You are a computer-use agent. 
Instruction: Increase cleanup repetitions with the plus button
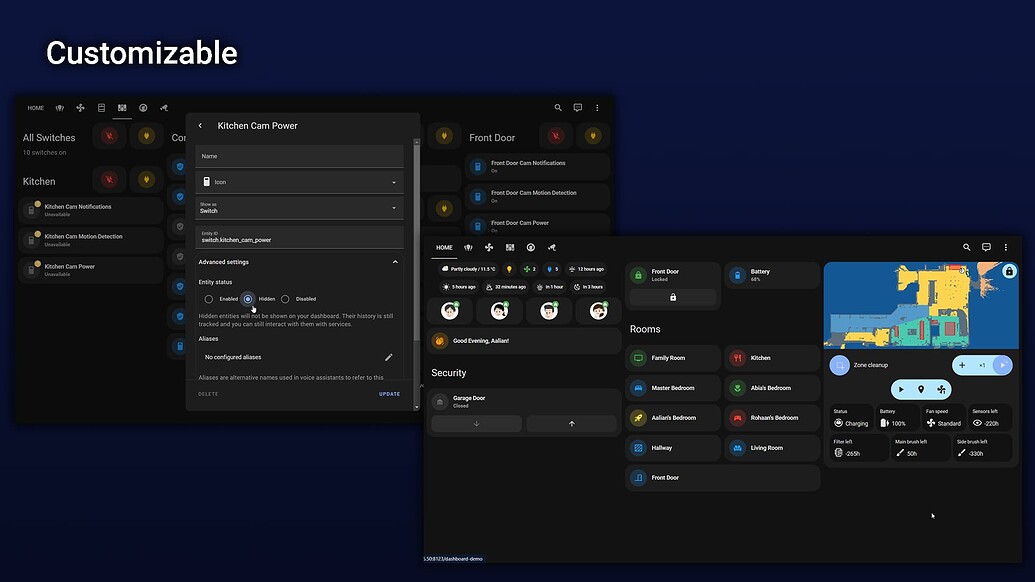tap(962, 365)
